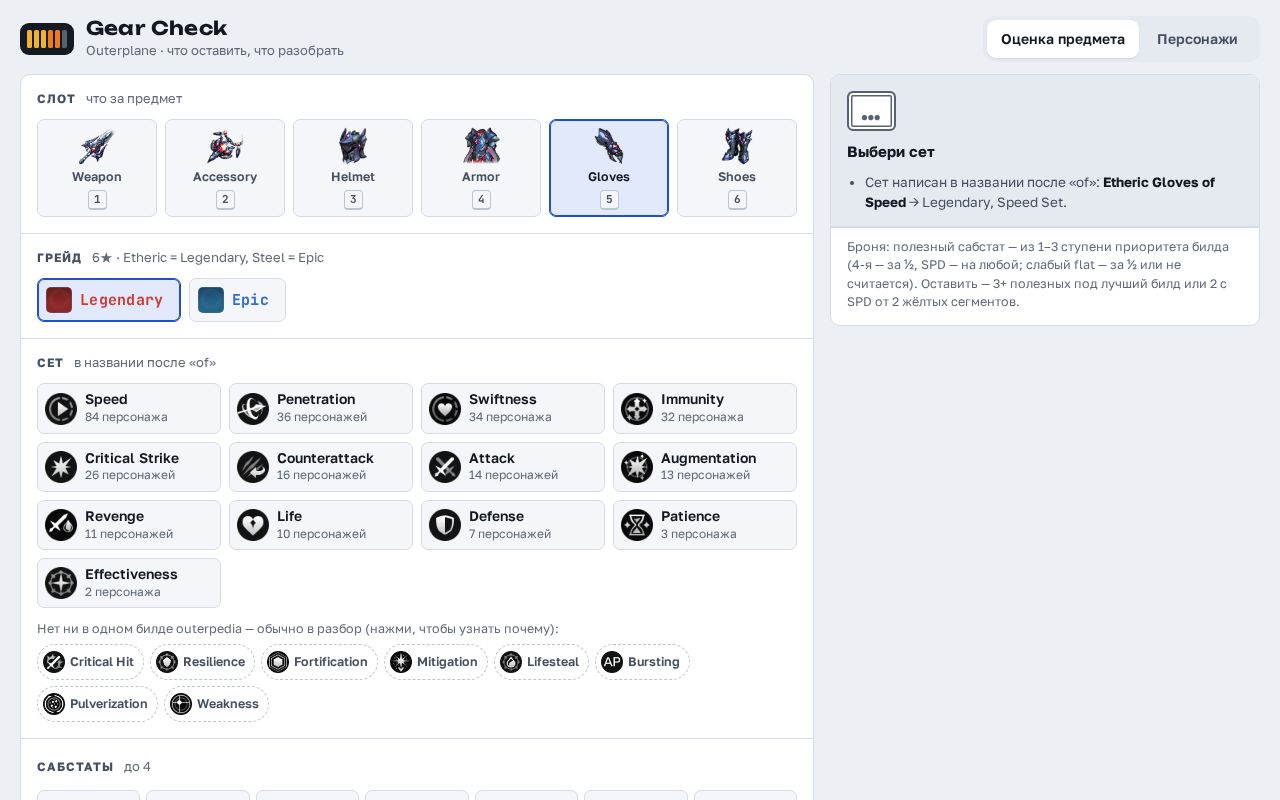Image resolution: width=1280 pixels, height=800 pixels.
Task: Click the Lifesteal chip
Action: tap(541, 662)
